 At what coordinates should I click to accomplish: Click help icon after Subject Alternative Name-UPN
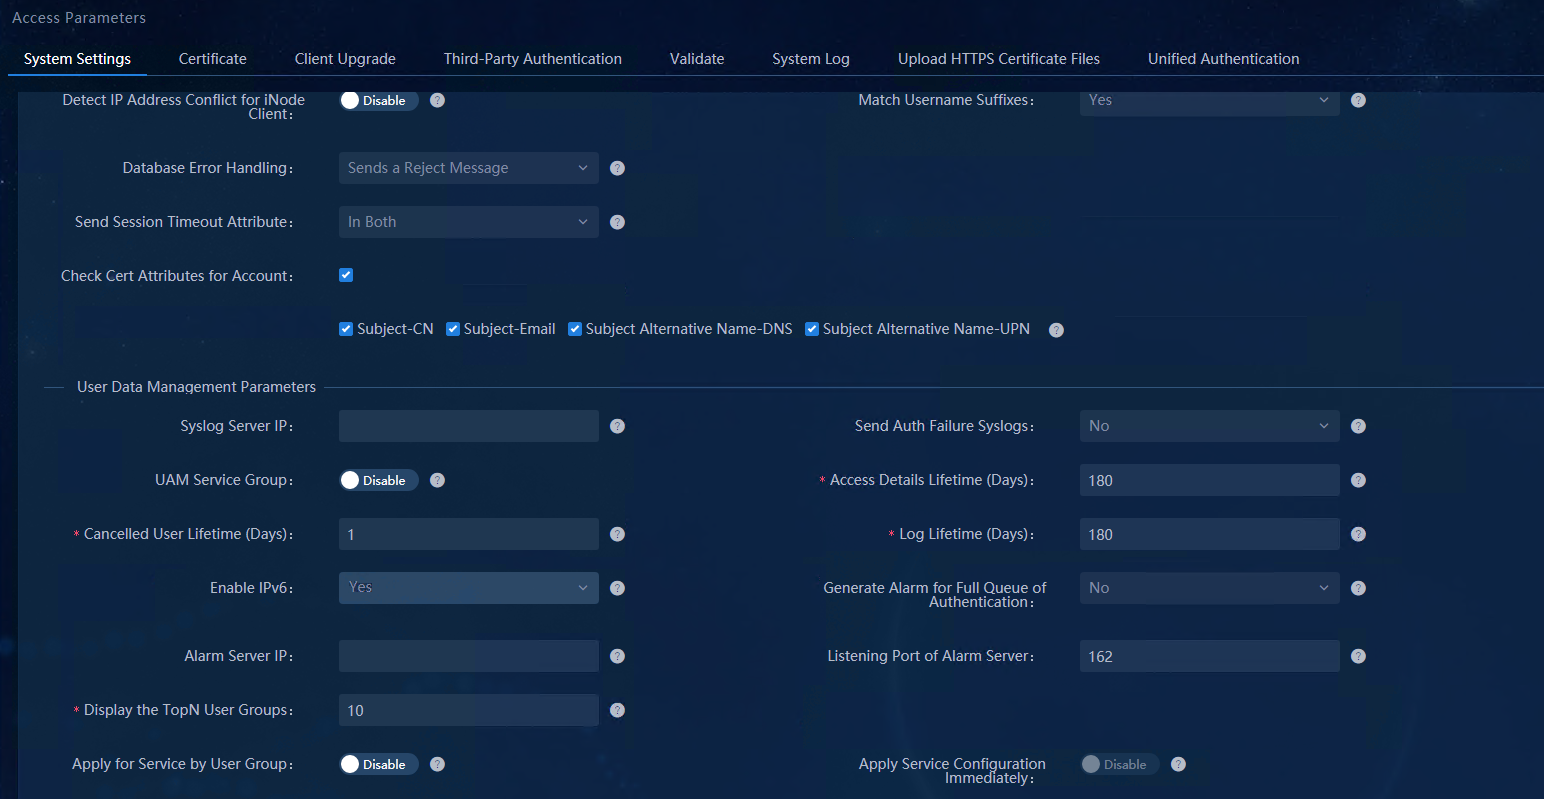1056,330
